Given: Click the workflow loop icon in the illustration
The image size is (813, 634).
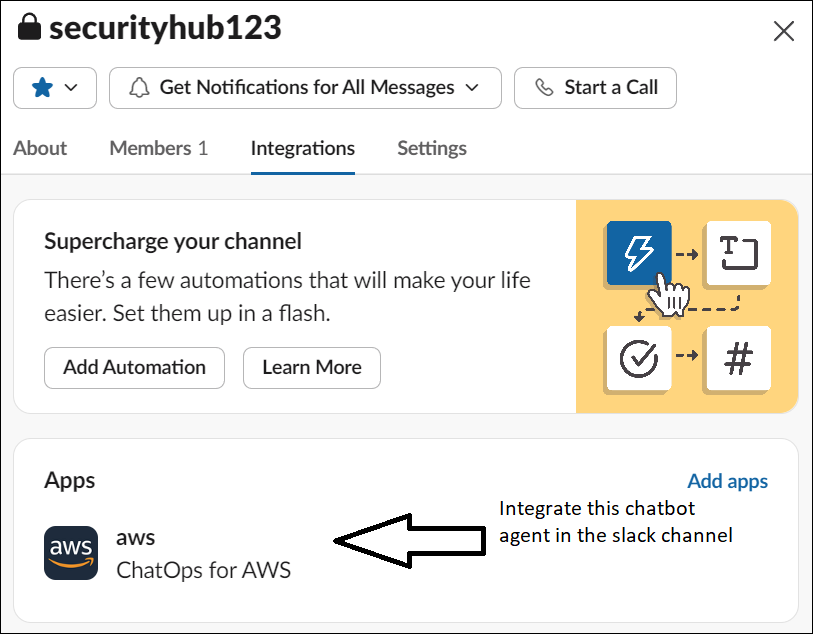Looking at the screenshot, I should point(737,253).
